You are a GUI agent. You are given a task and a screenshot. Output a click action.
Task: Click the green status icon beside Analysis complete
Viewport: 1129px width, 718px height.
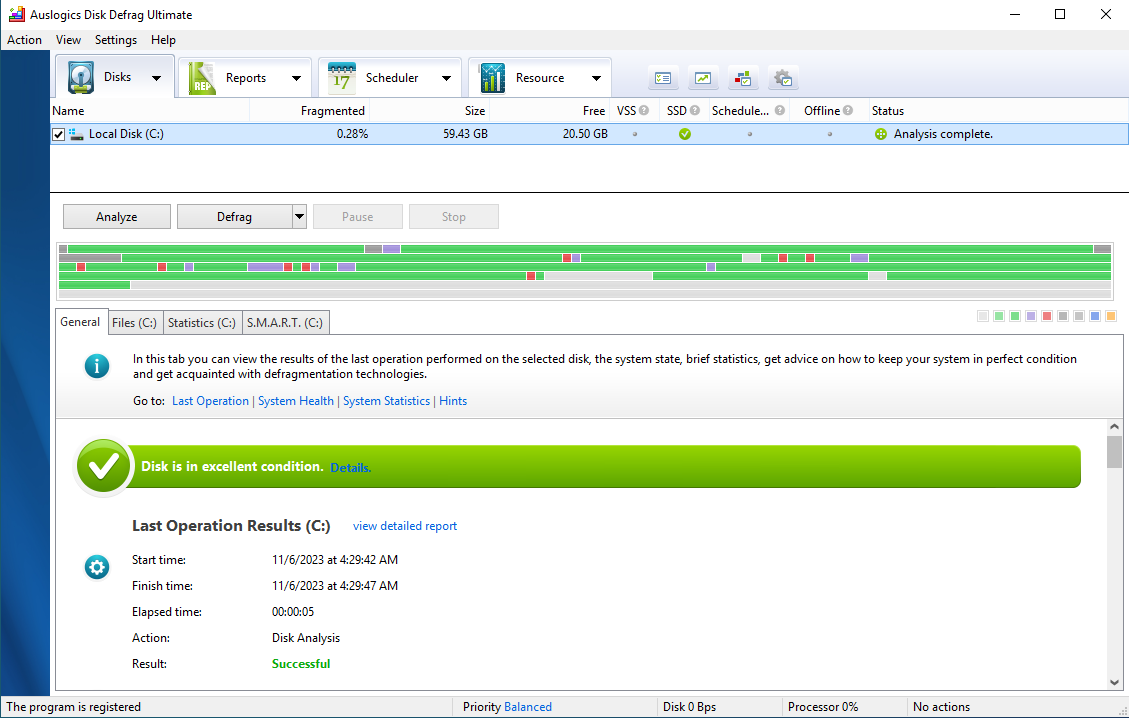coord(881,134)
